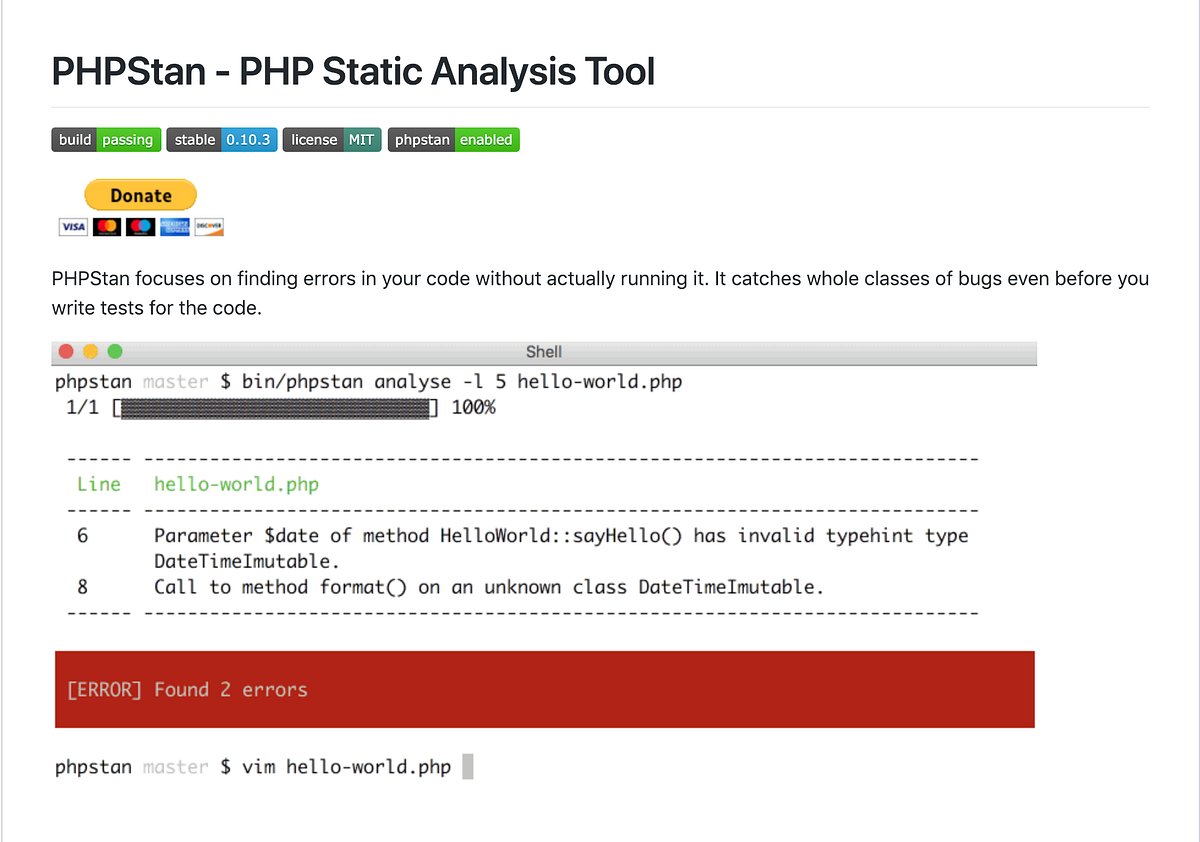1200x842 pixels.
Task: Toggle the license MIT badge
Action: (x=332, y=139)
